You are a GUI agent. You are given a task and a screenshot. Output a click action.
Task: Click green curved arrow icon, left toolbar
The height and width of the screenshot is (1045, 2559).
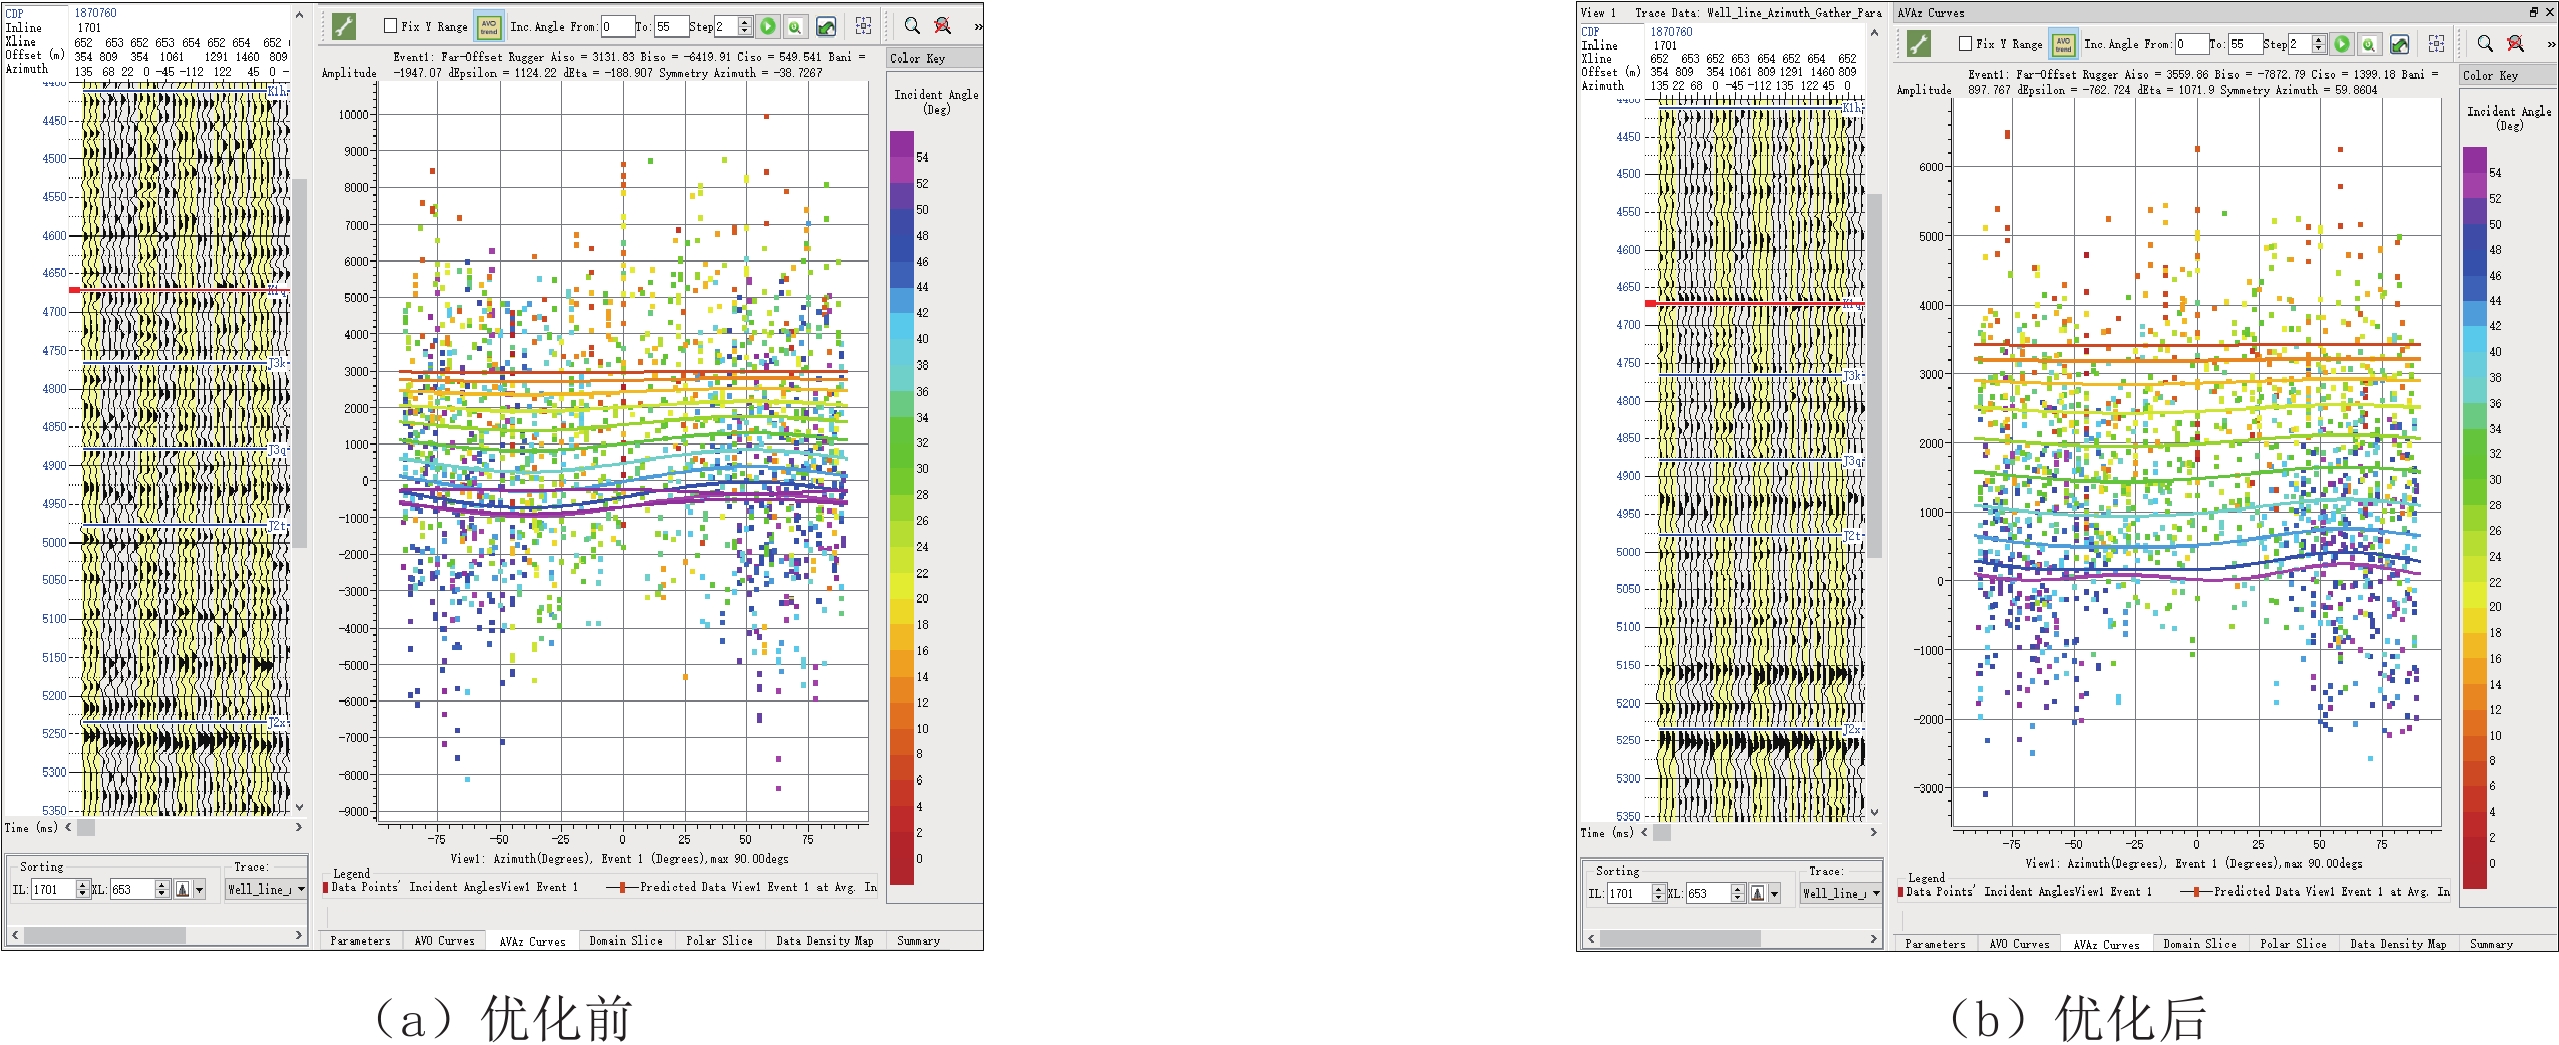(826, 27)
